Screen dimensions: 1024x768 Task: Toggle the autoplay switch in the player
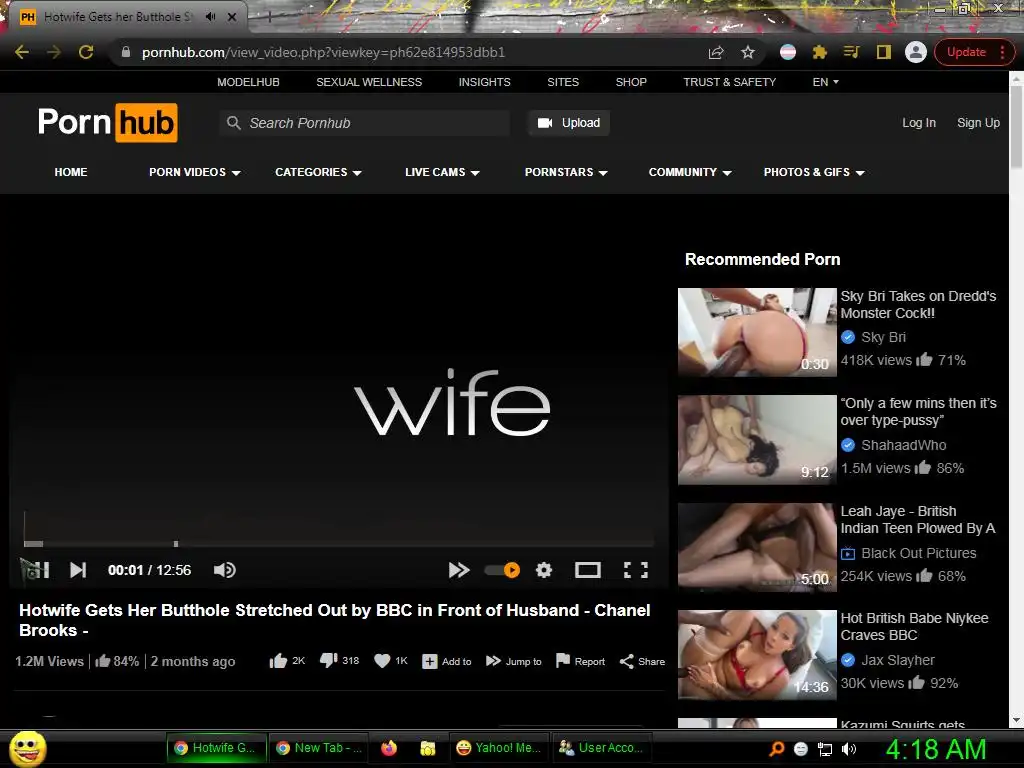(502, 570)
